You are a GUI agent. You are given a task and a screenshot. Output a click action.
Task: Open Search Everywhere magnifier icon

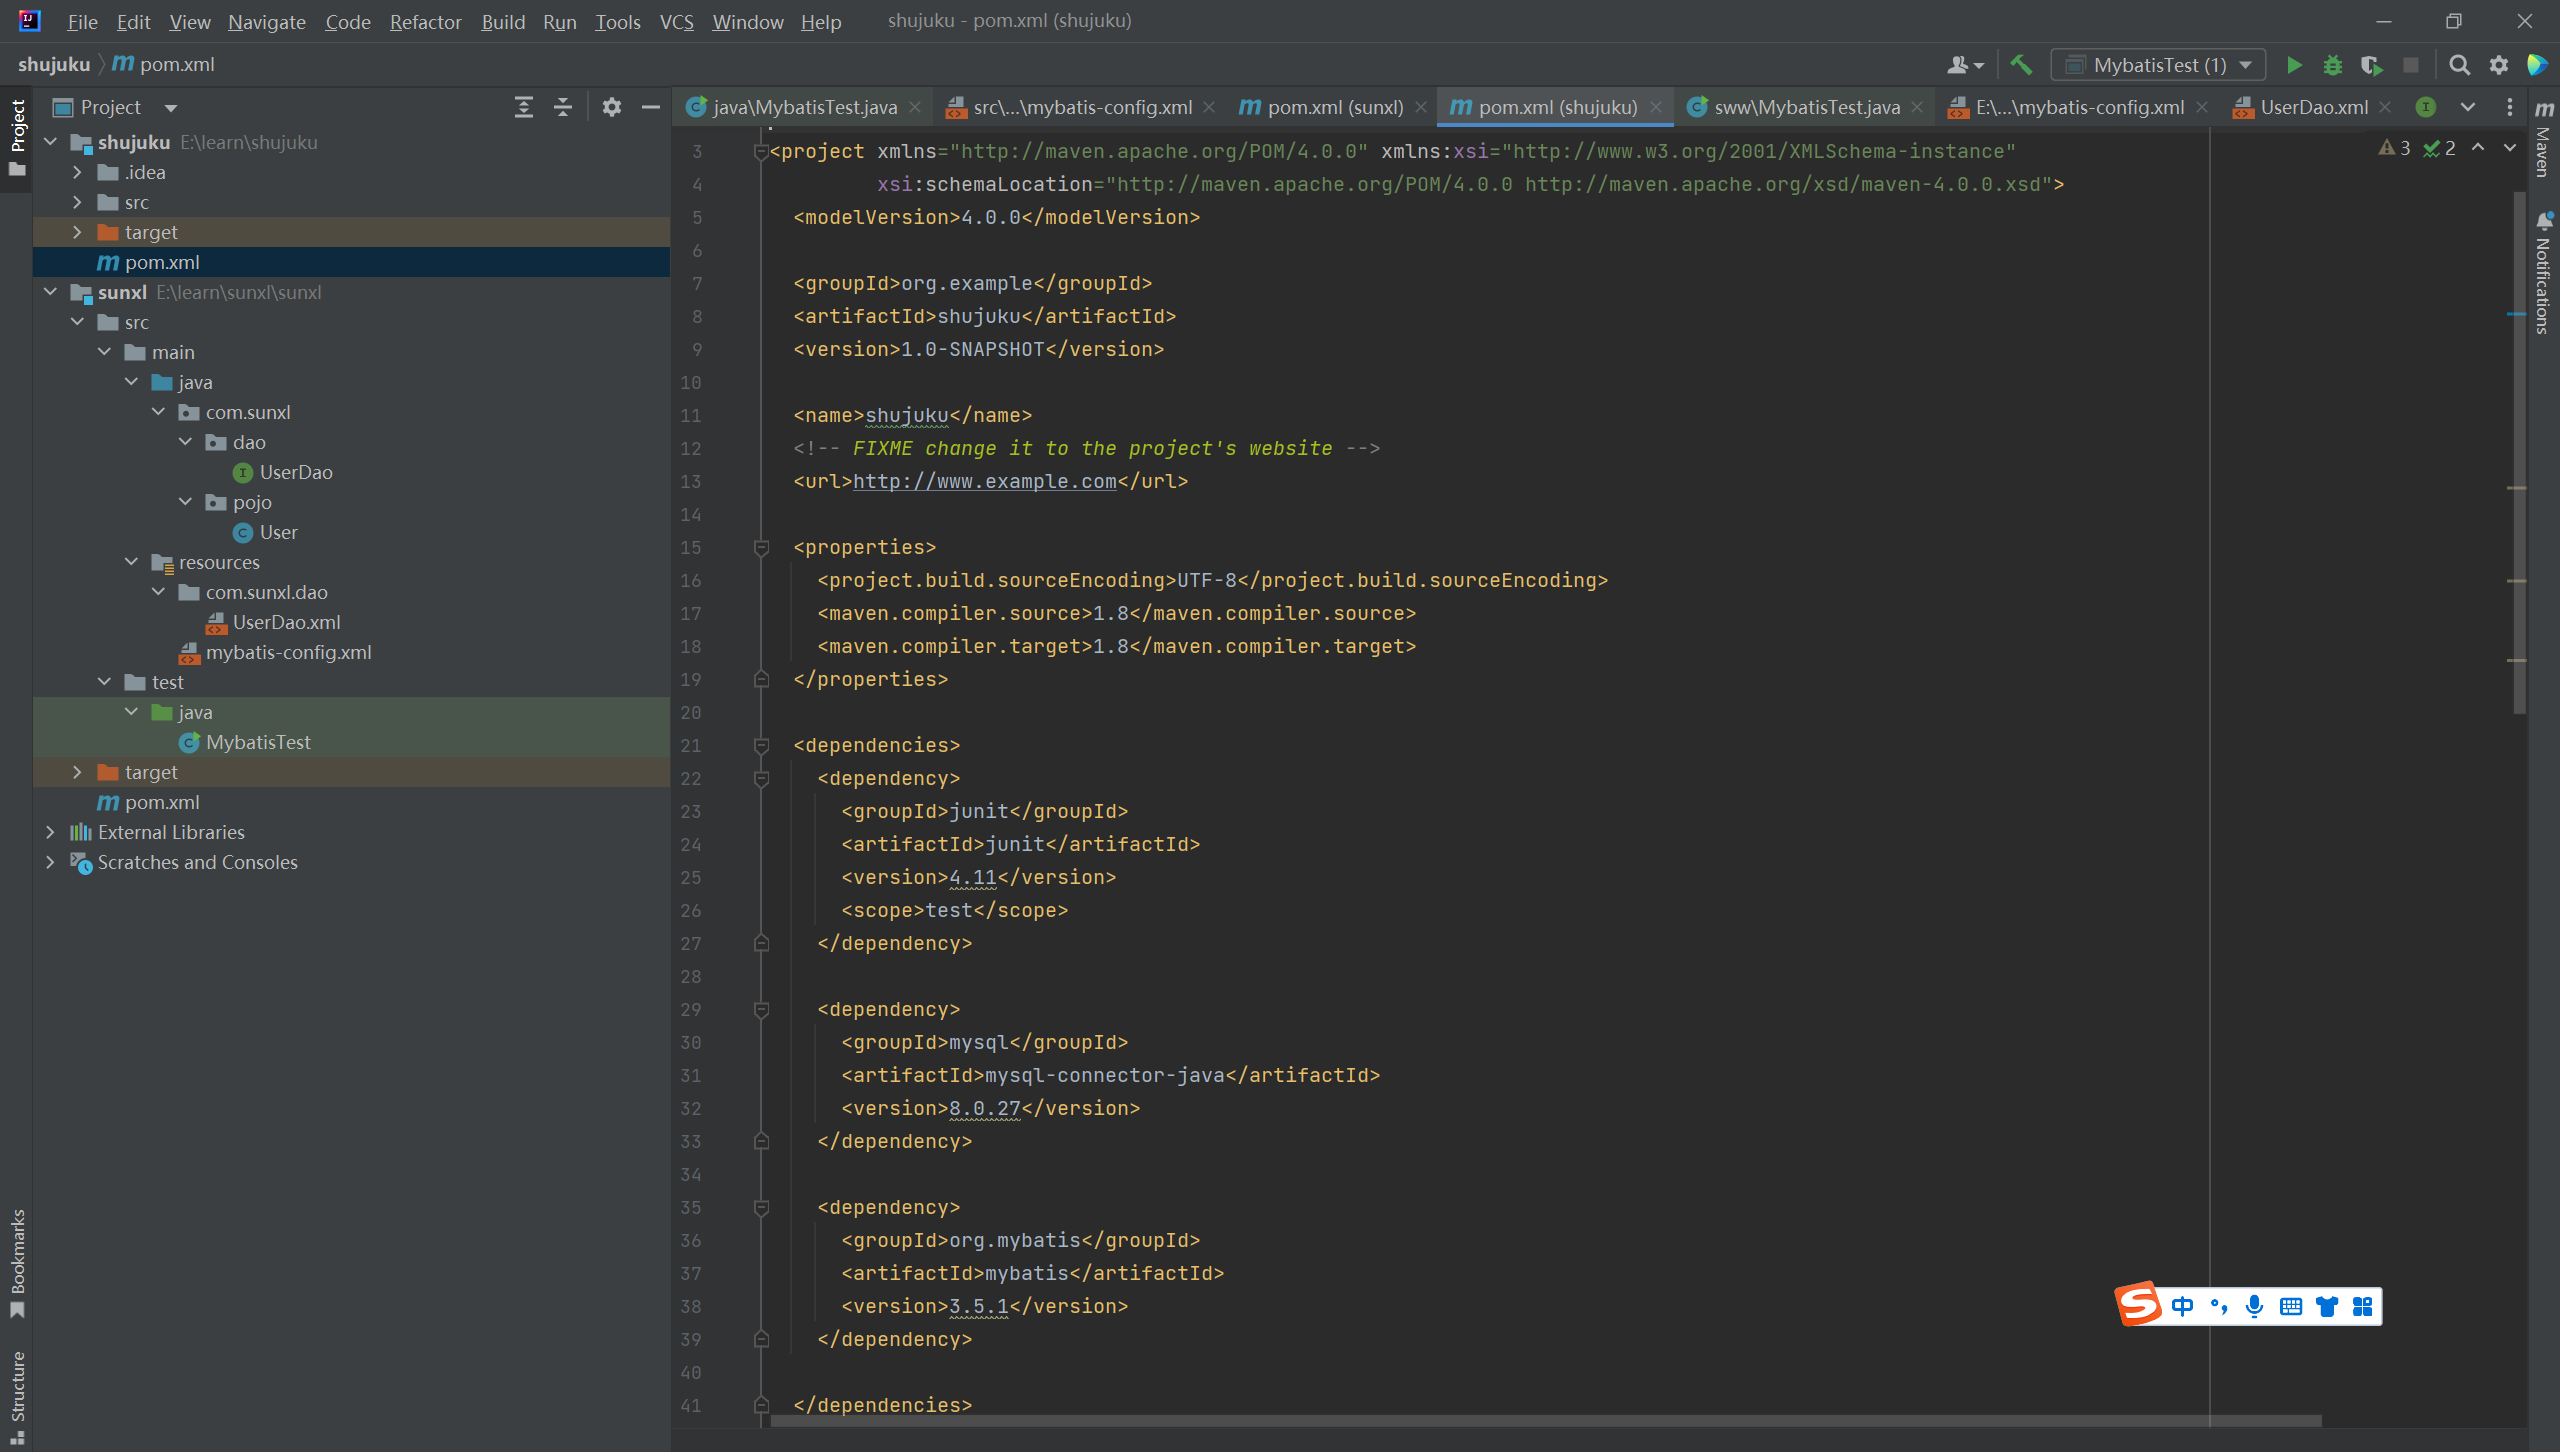[2459, 65]
